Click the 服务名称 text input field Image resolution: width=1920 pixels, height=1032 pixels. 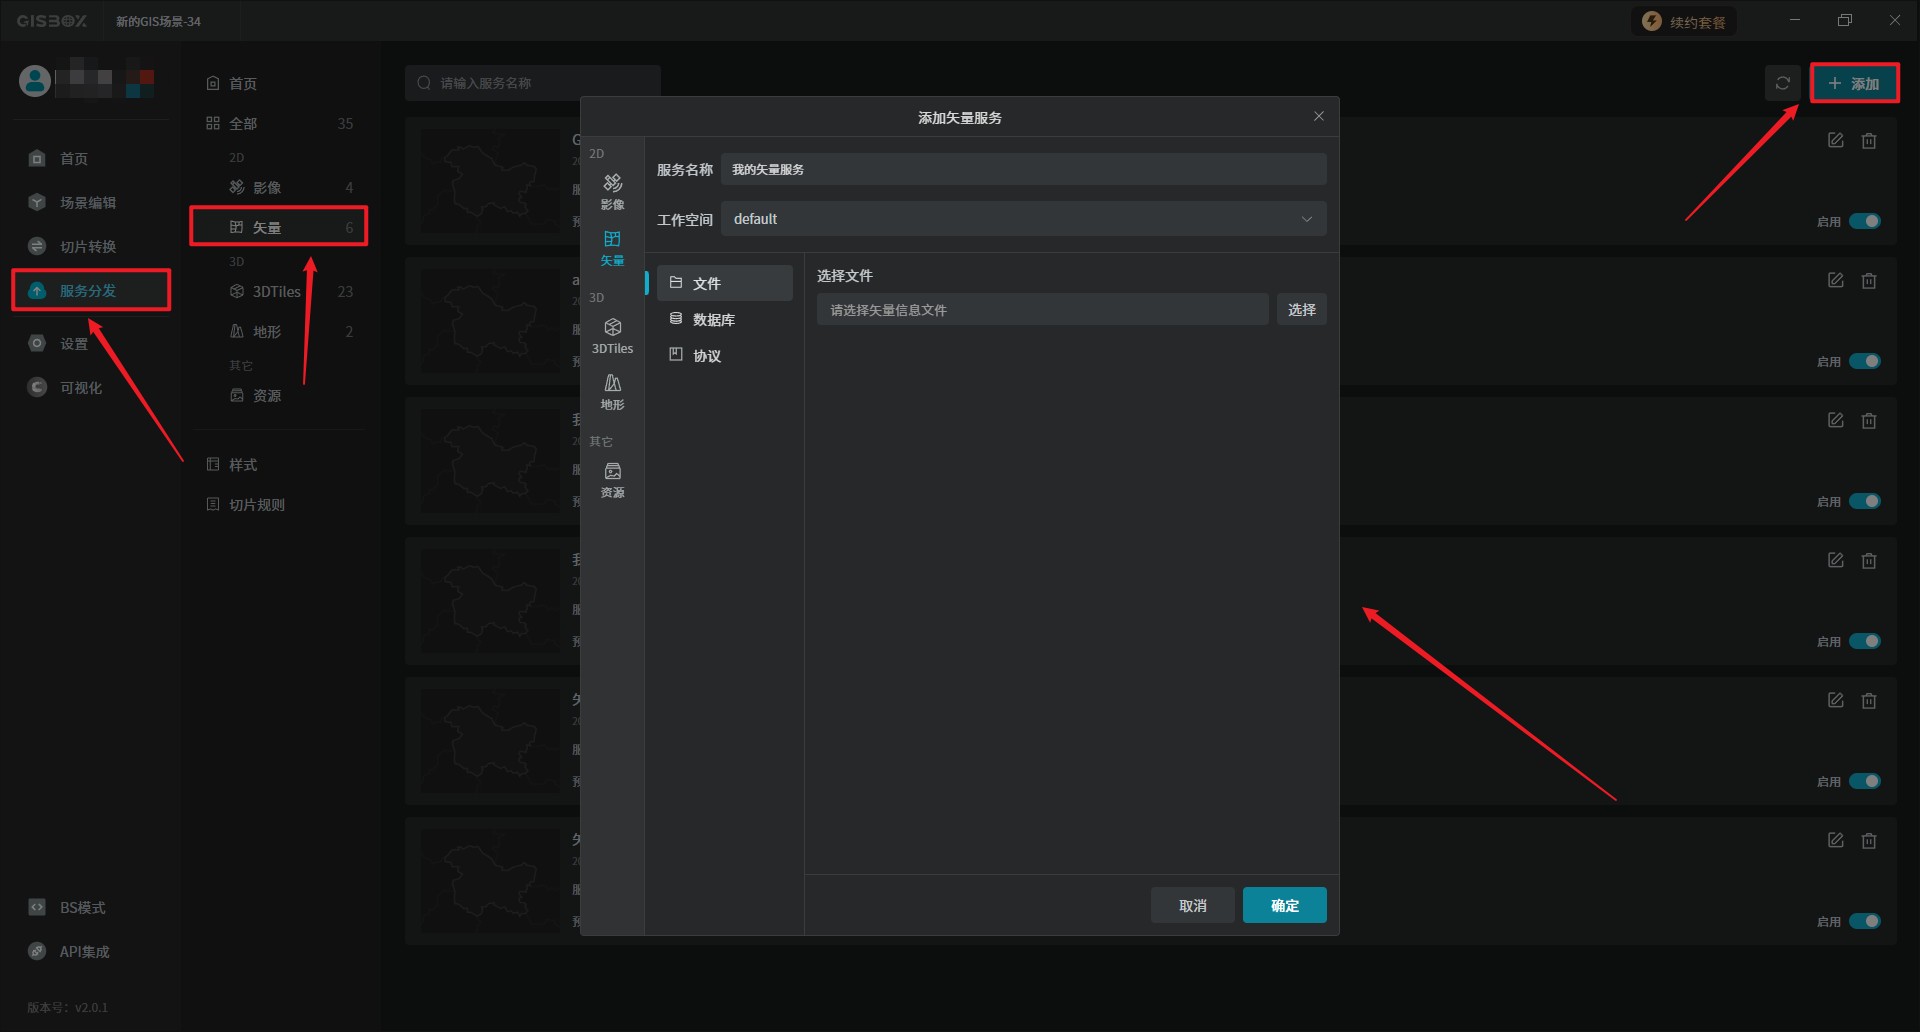1023,169
